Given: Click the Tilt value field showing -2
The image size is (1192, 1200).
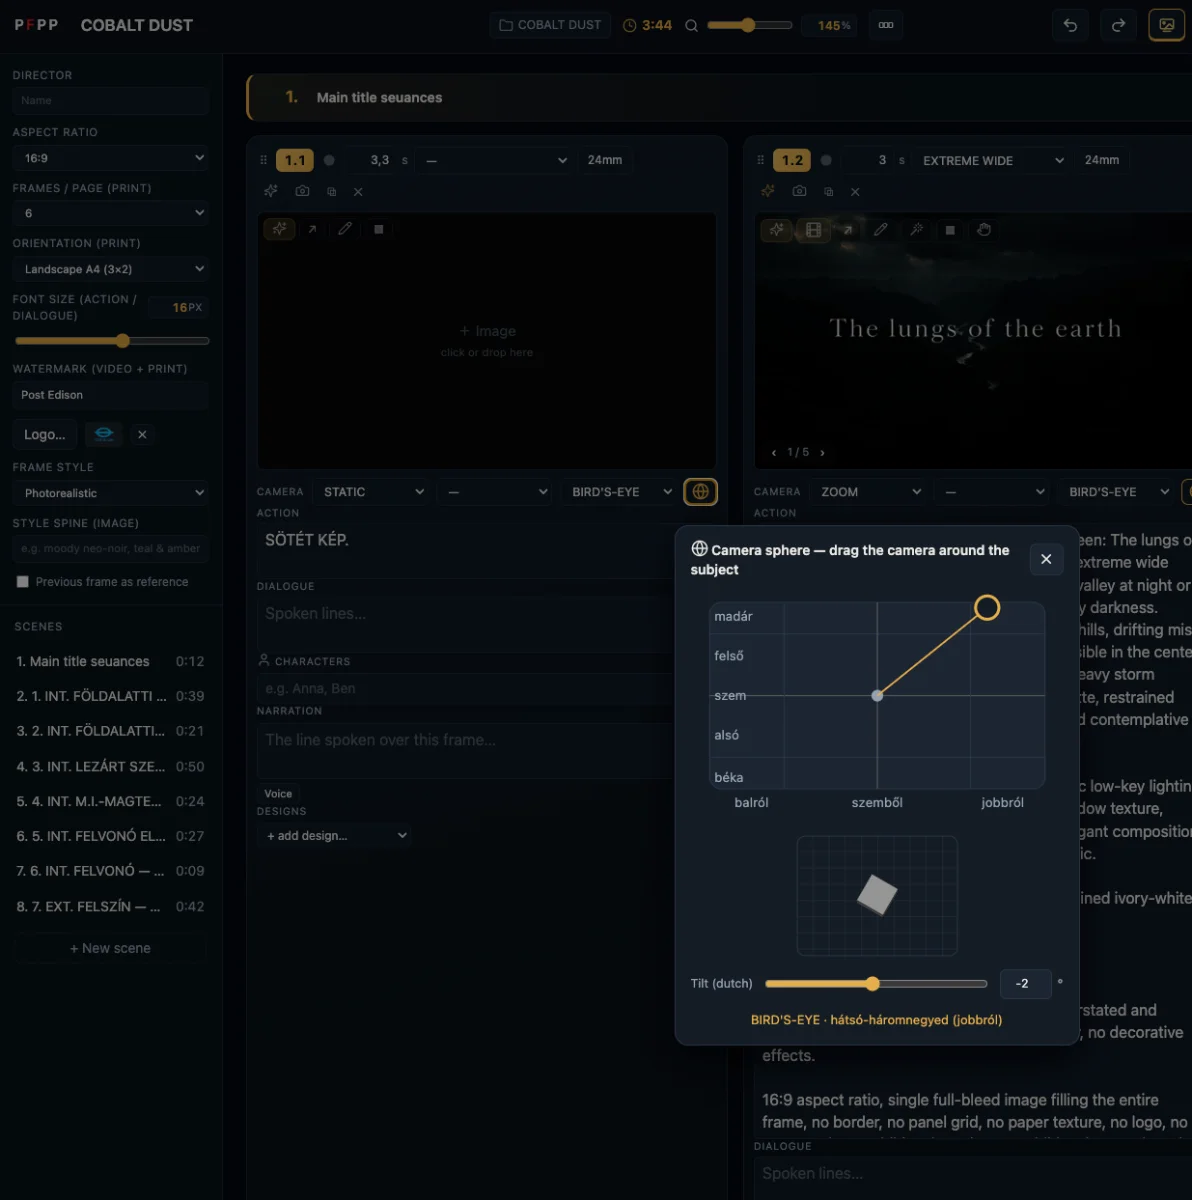Looking at the screenshot, I should [1025, 984].
